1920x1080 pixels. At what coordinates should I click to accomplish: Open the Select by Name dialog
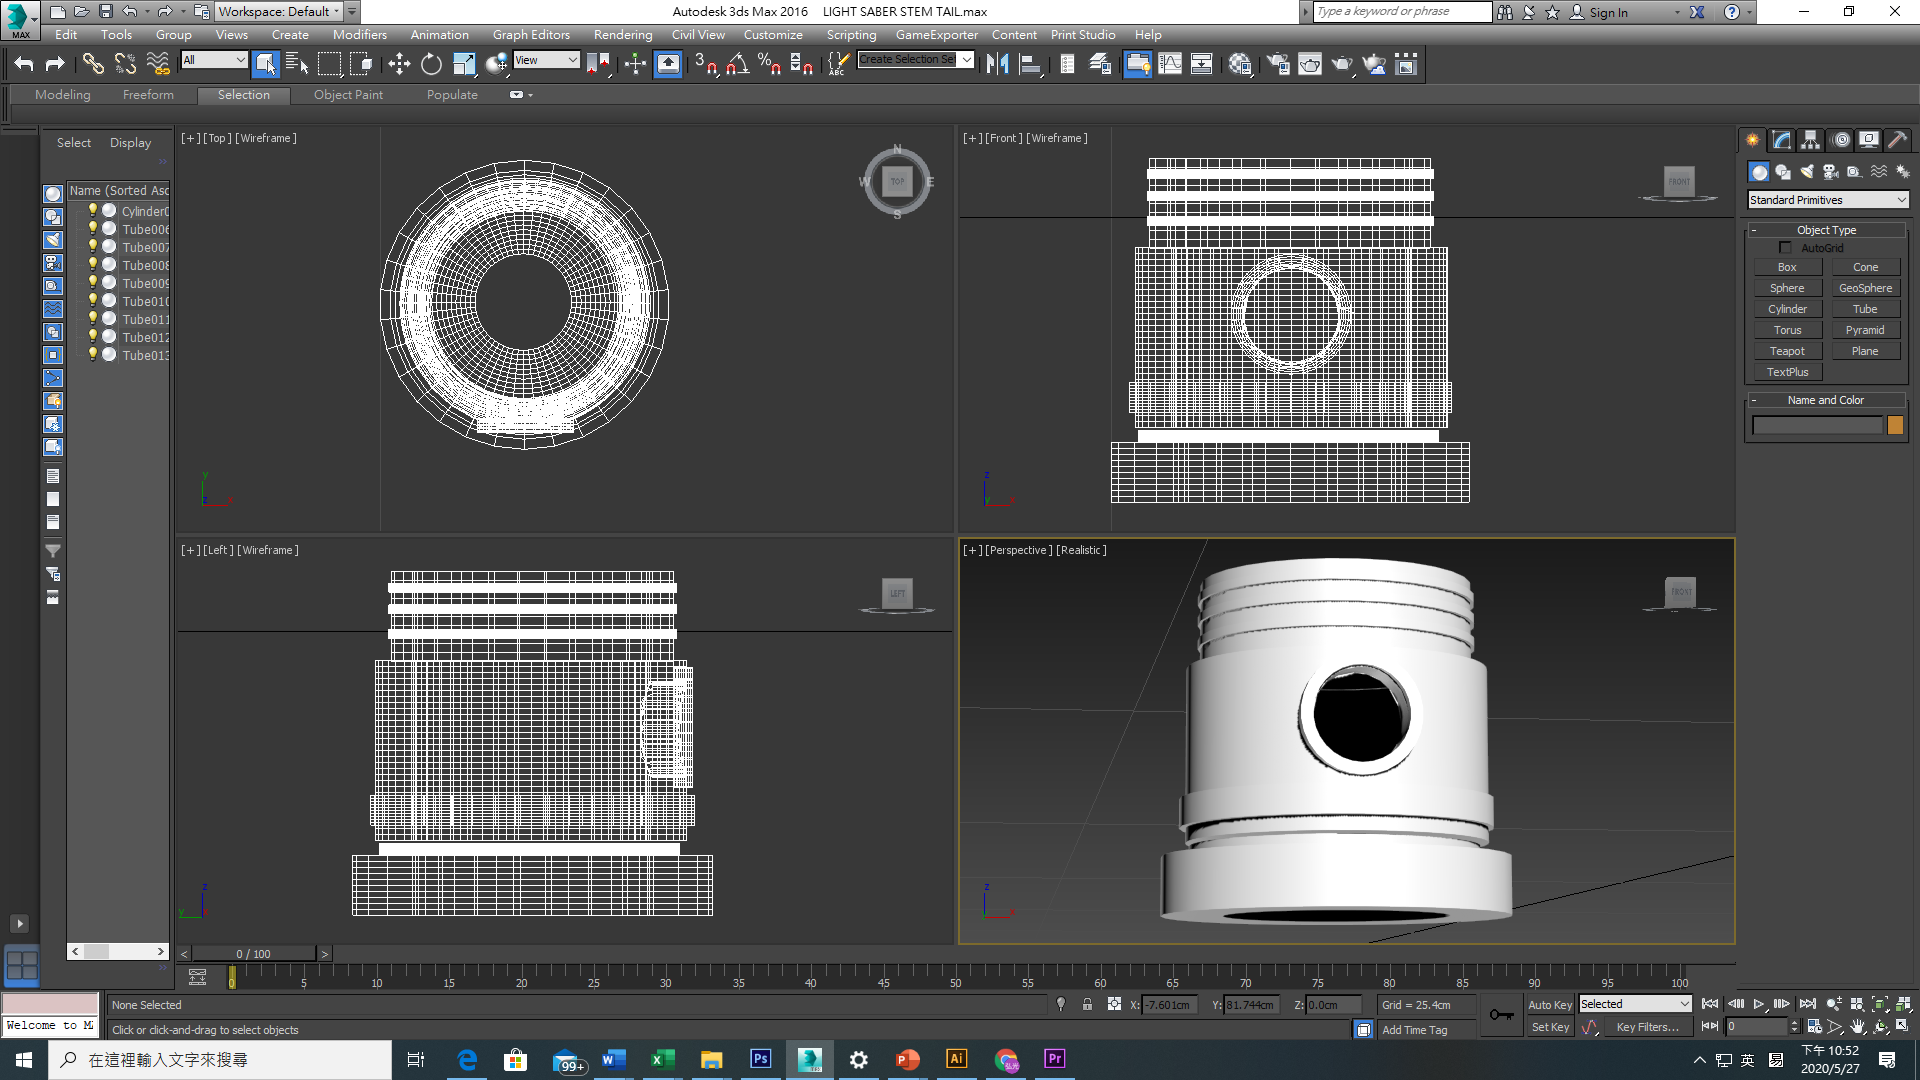tap(297, 64)
